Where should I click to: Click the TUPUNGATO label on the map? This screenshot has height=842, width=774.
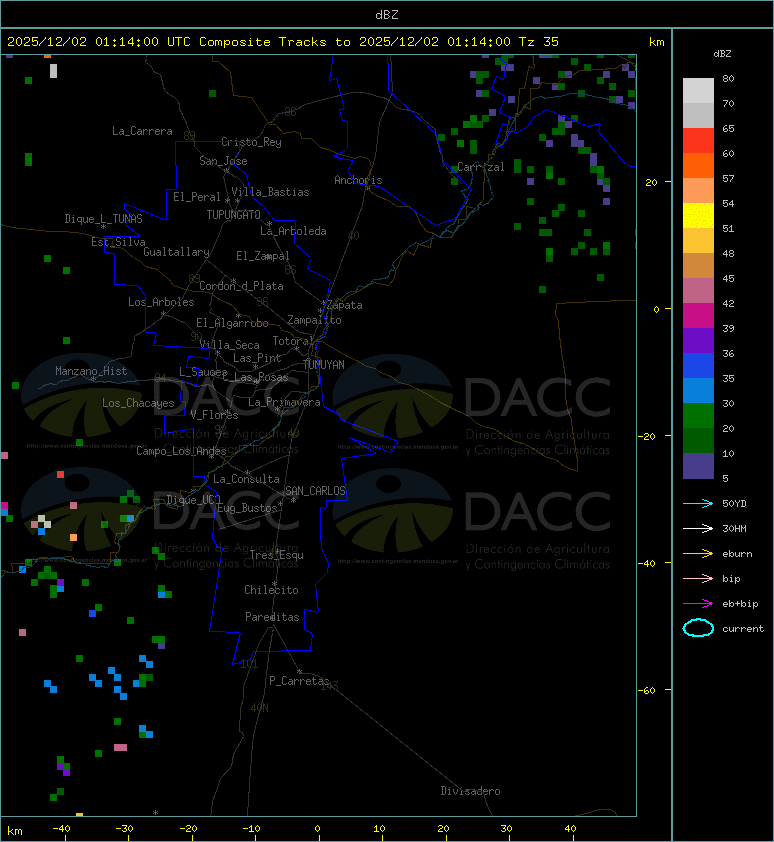click(234, 215)
